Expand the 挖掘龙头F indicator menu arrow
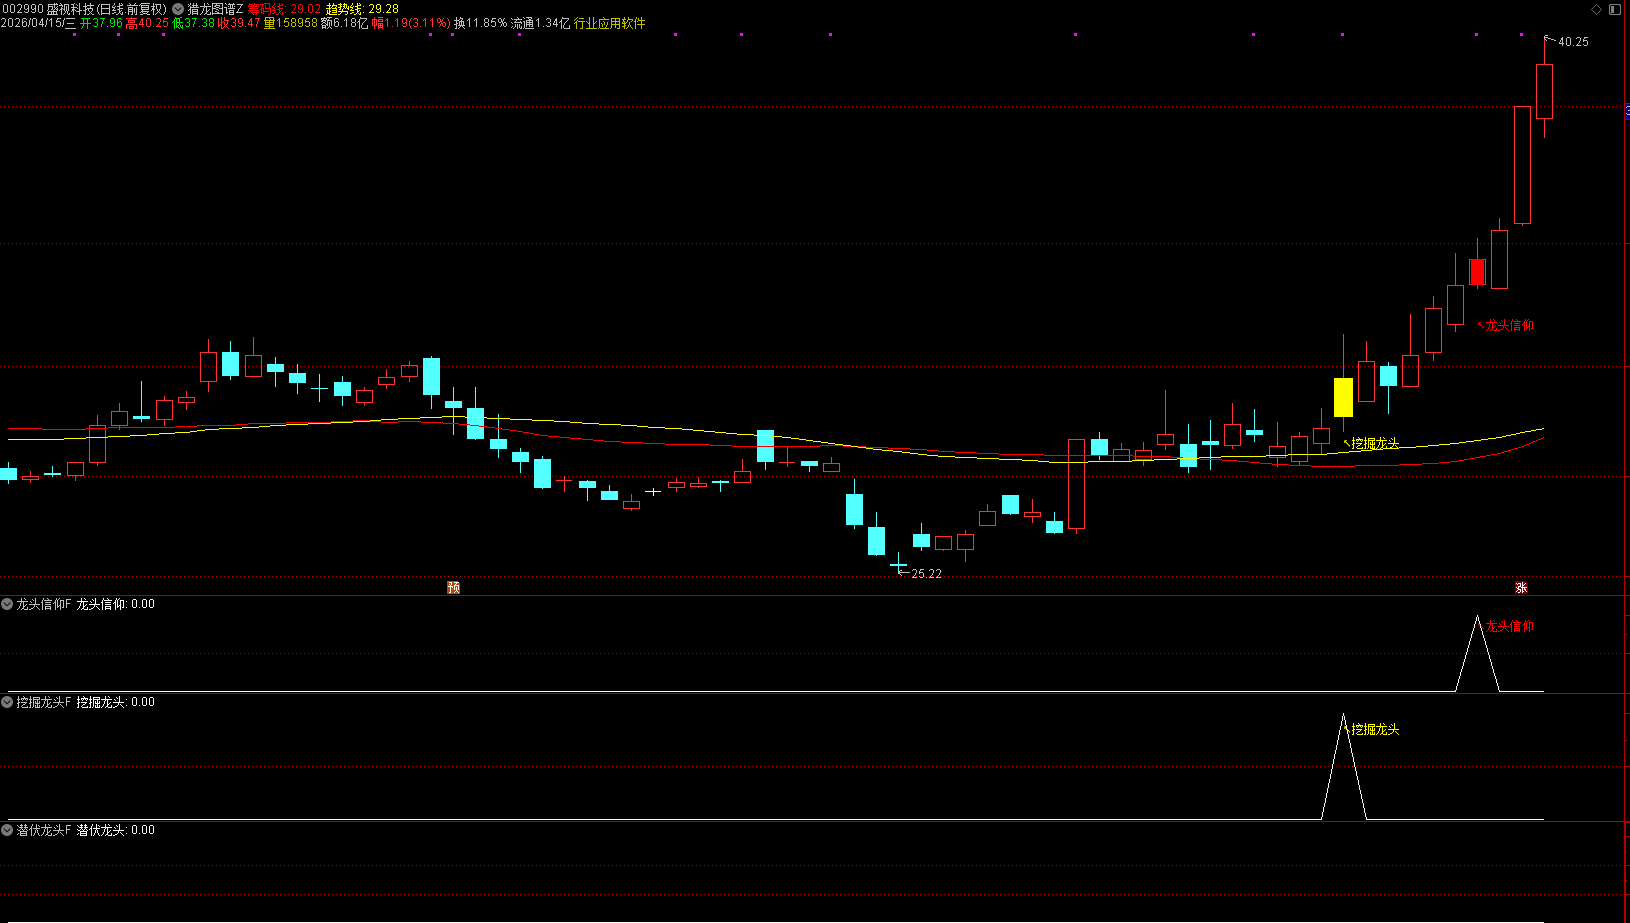 pyautogui.click(x=7, y=702)
